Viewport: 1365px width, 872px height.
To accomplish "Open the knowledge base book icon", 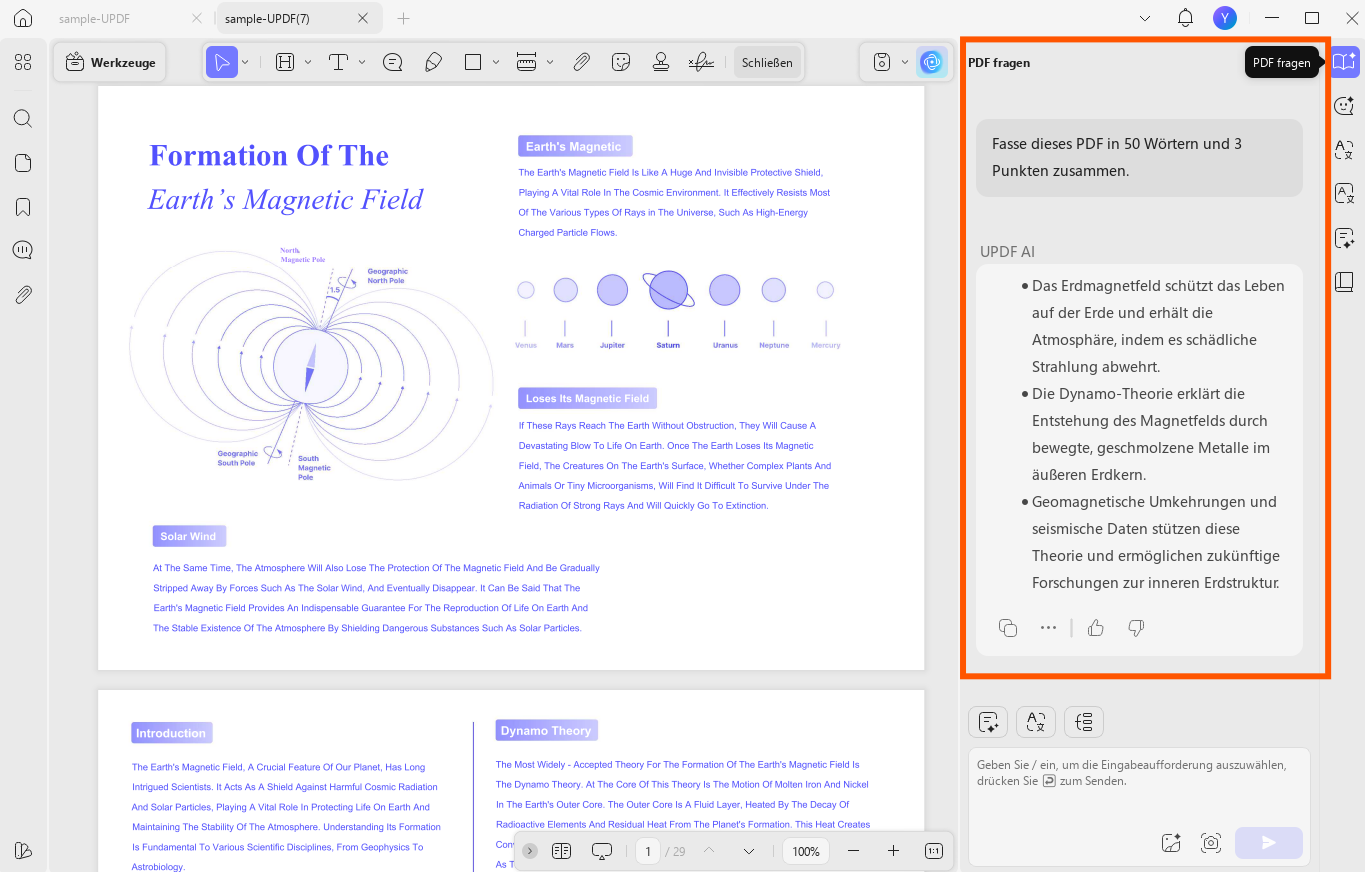I will point(1345,282).
